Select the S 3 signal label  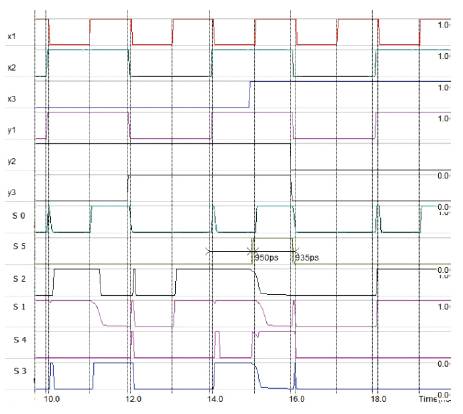(x=20, y=371)
